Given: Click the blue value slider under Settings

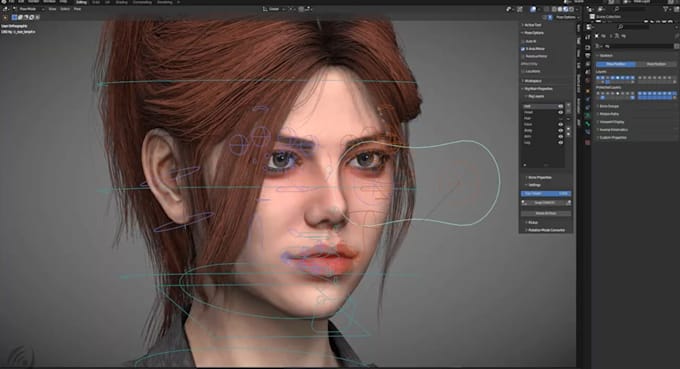Looking at the screenshot, I should 546,193.
